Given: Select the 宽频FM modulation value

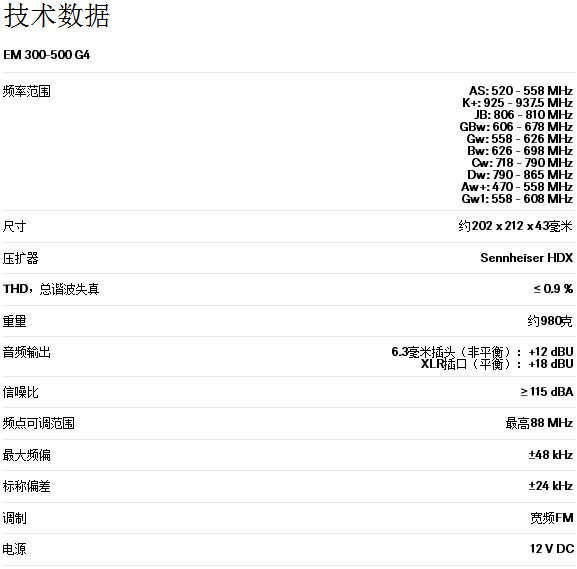Looking at the screenshot, I should click(552, 518).
